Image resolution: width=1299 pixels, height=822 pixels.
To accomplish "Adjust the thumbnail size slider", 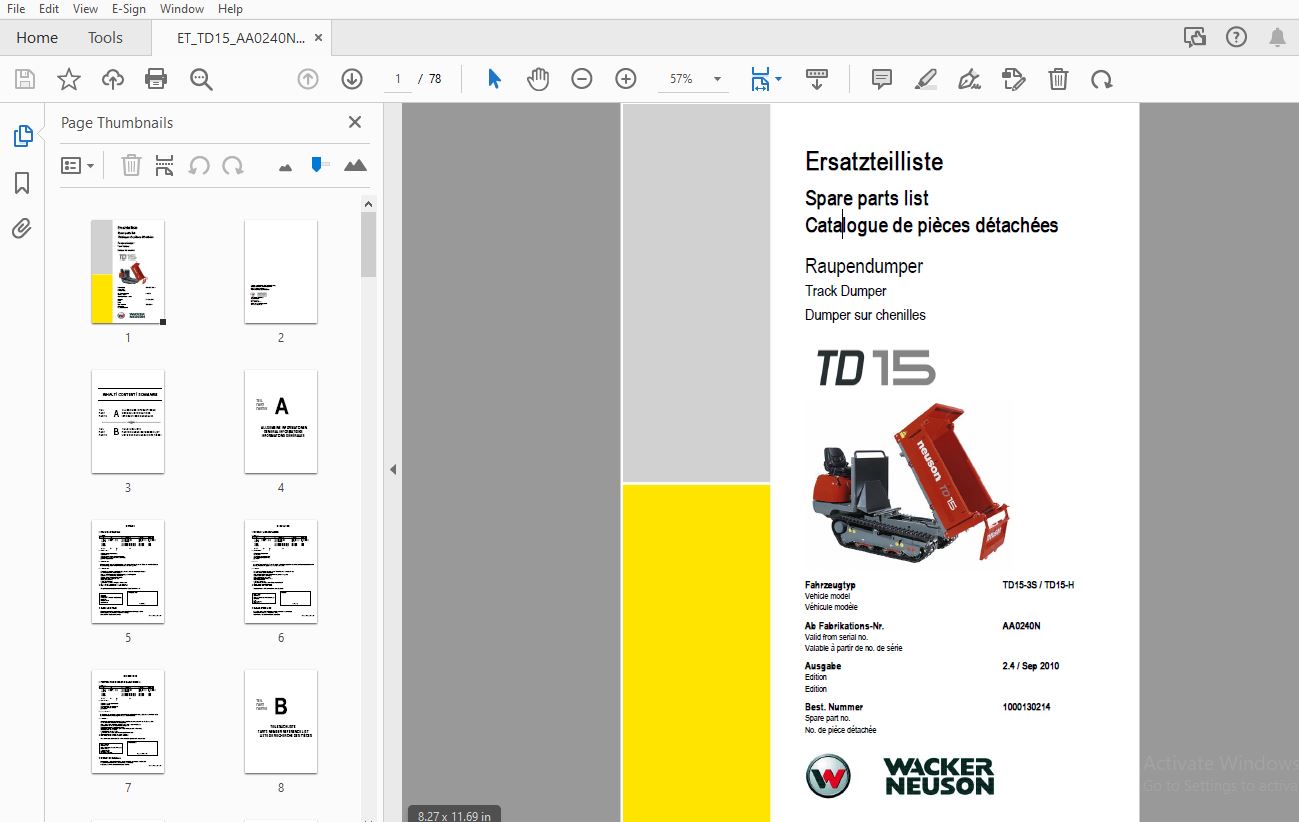I will (x=319, y=164).
